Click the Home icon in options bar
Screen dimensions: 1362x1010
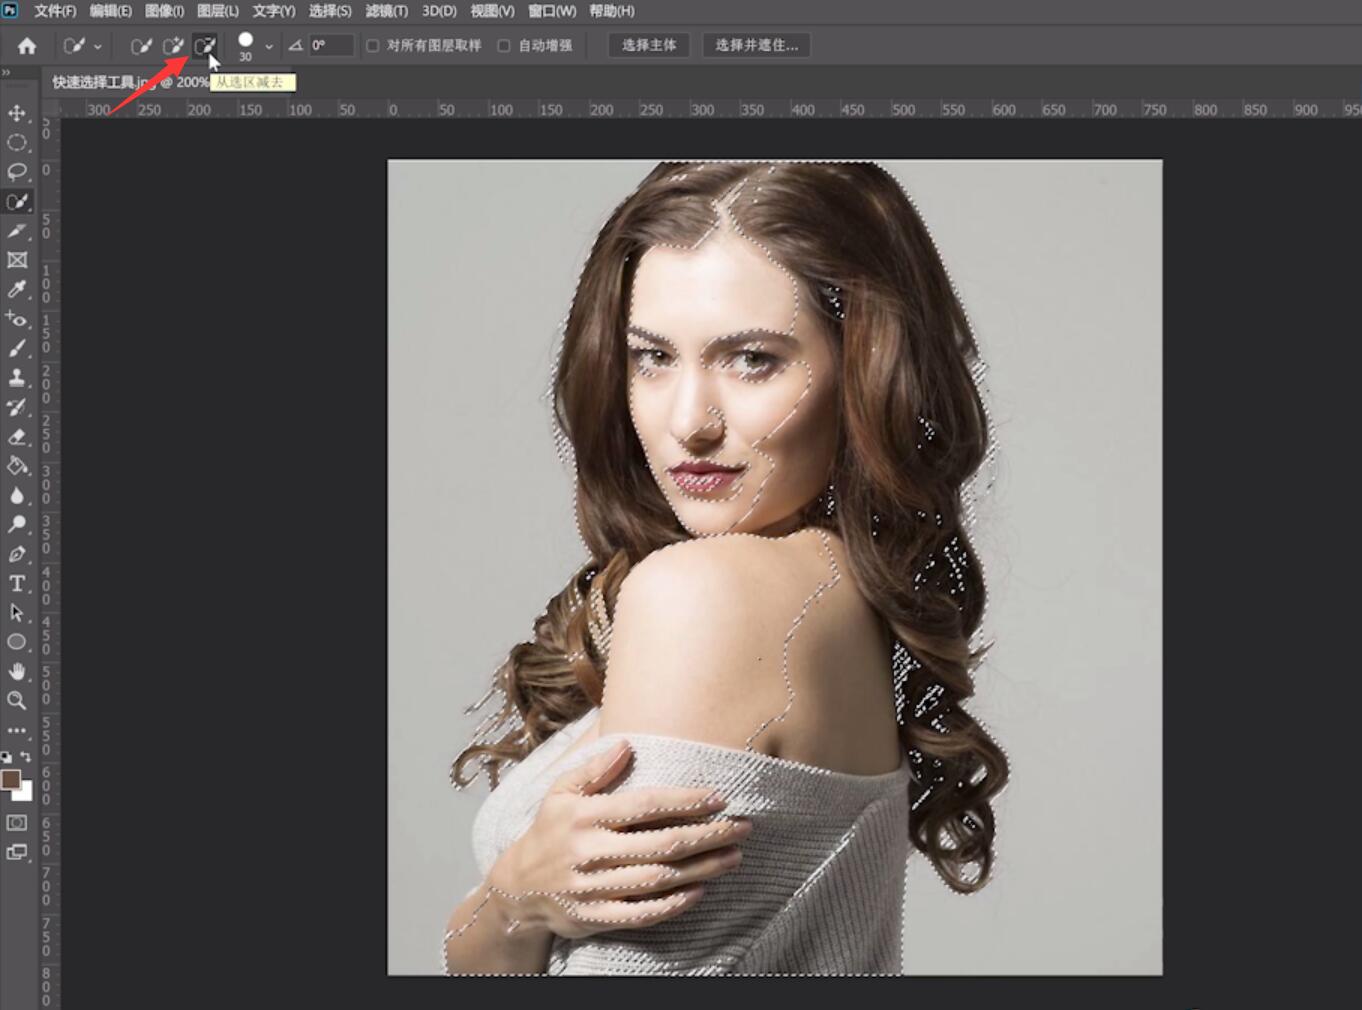pos(27,46)
